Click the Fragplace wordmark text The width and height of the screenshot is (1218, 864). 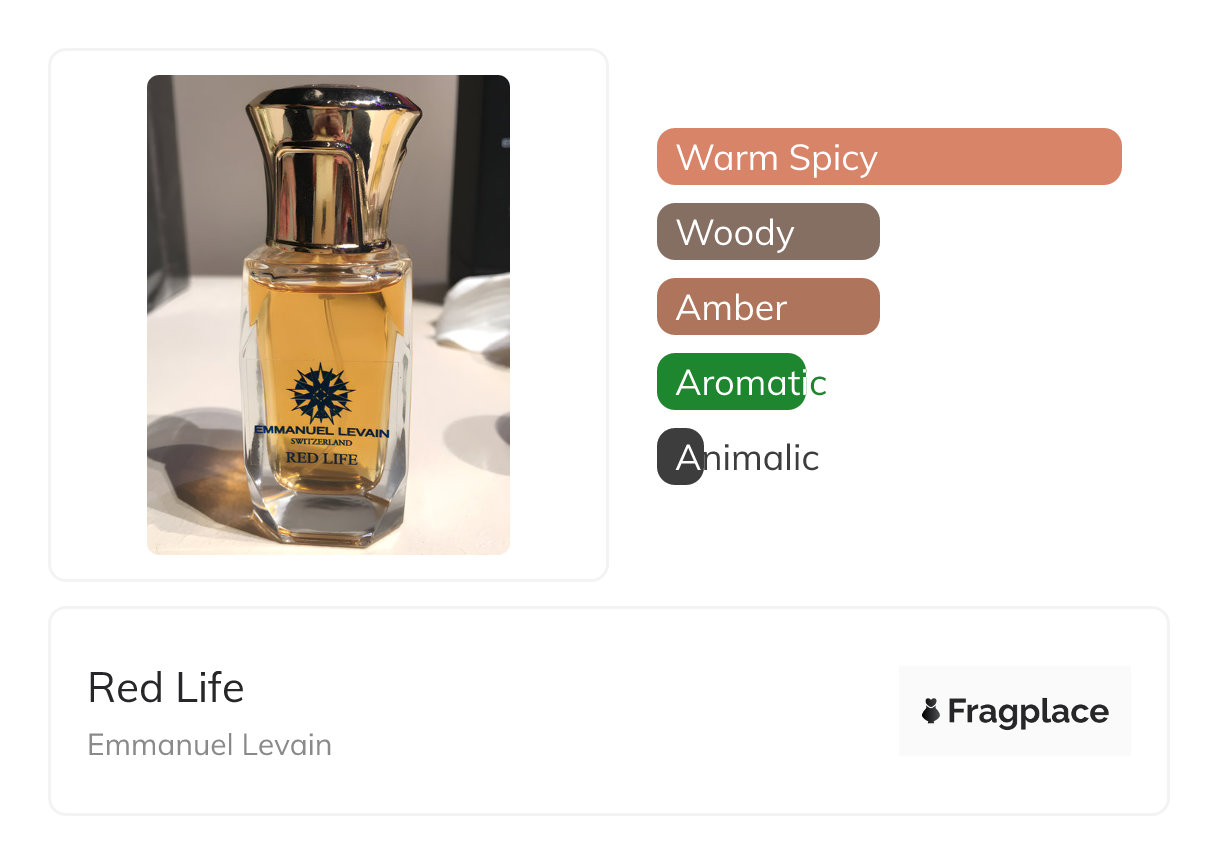pos(1028,712)
